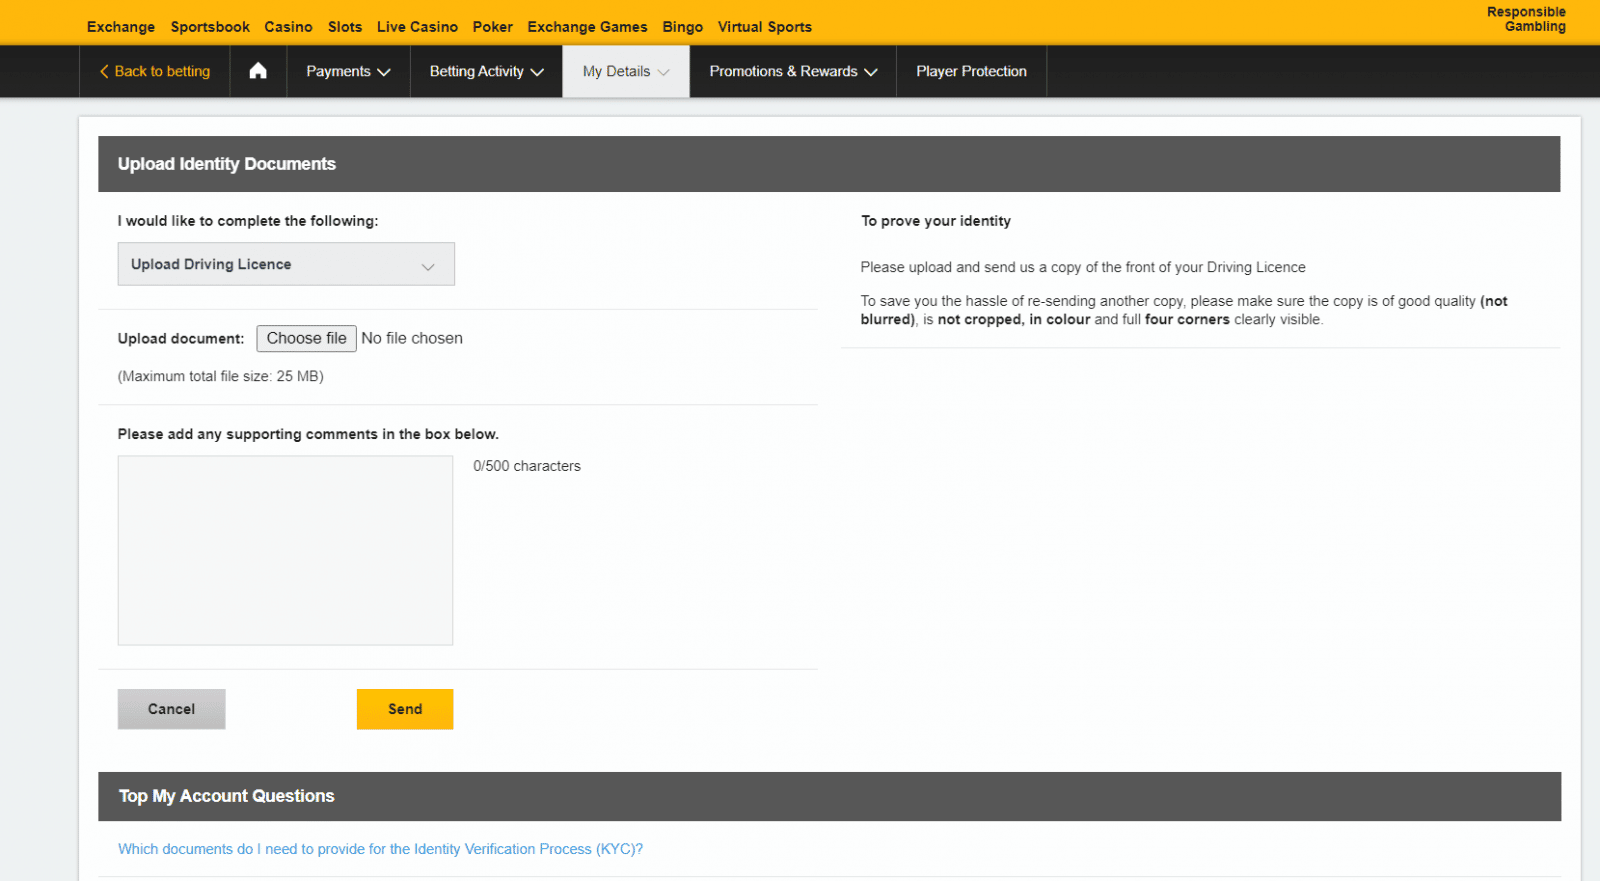The image size is (1600, 881).
Task: Click the home icon in navigation bar
Action: click(258, 71)
